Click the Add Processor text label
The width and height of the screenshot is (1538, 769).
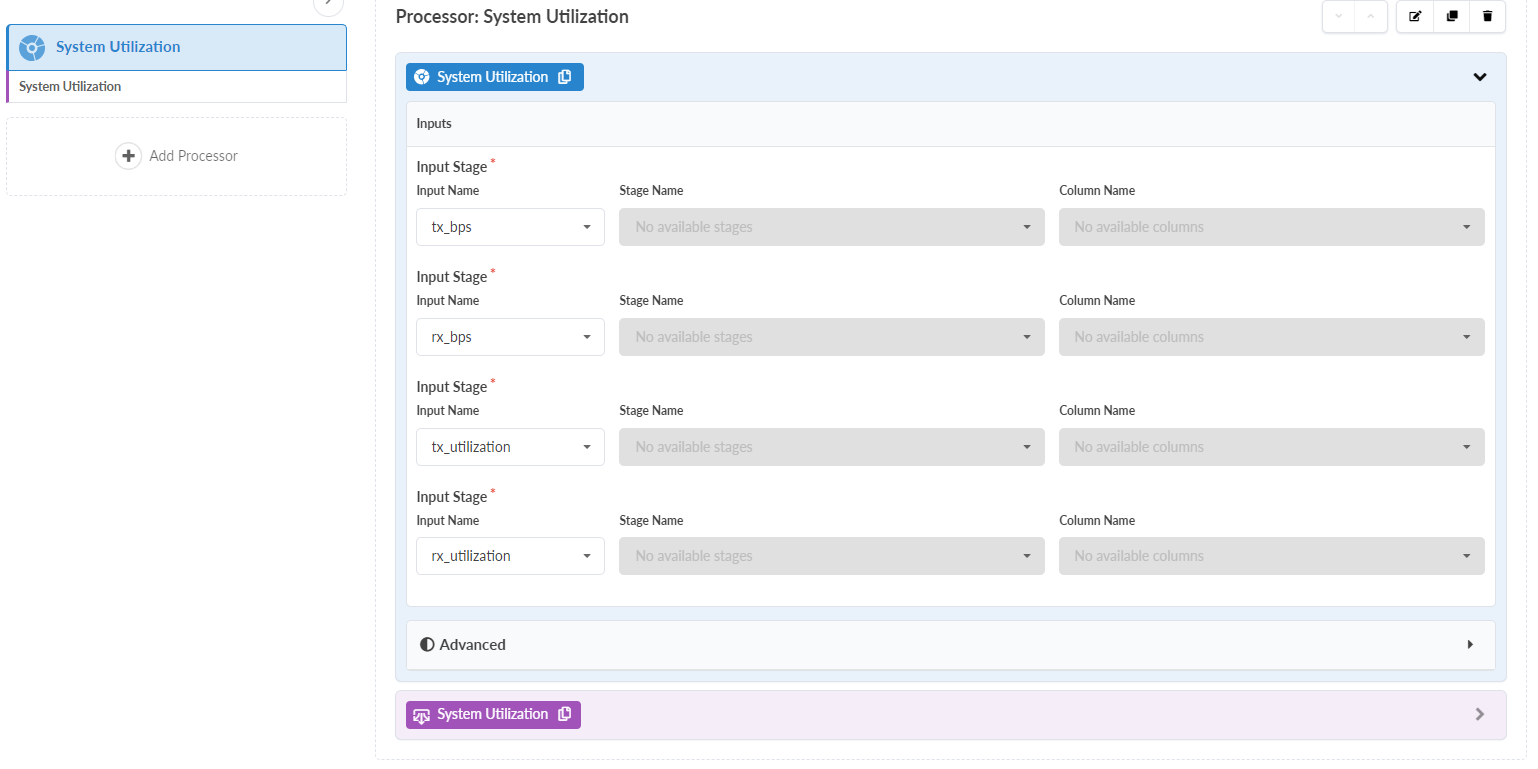coord(193,156)
